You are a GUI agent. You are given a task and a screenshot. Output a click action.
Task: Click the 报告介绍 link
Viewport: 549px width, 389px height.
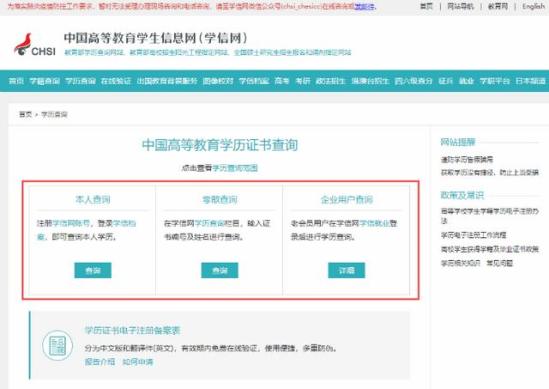(100, 362)
